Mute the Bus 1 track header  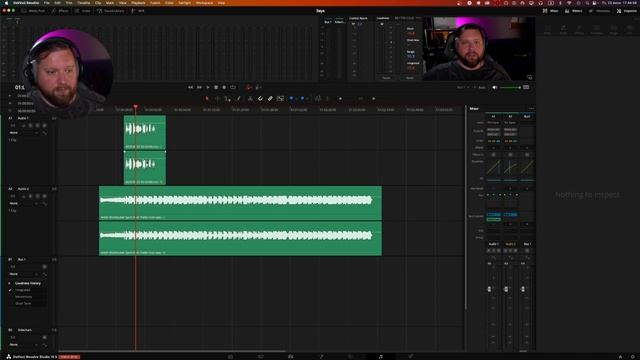(44, 267)
